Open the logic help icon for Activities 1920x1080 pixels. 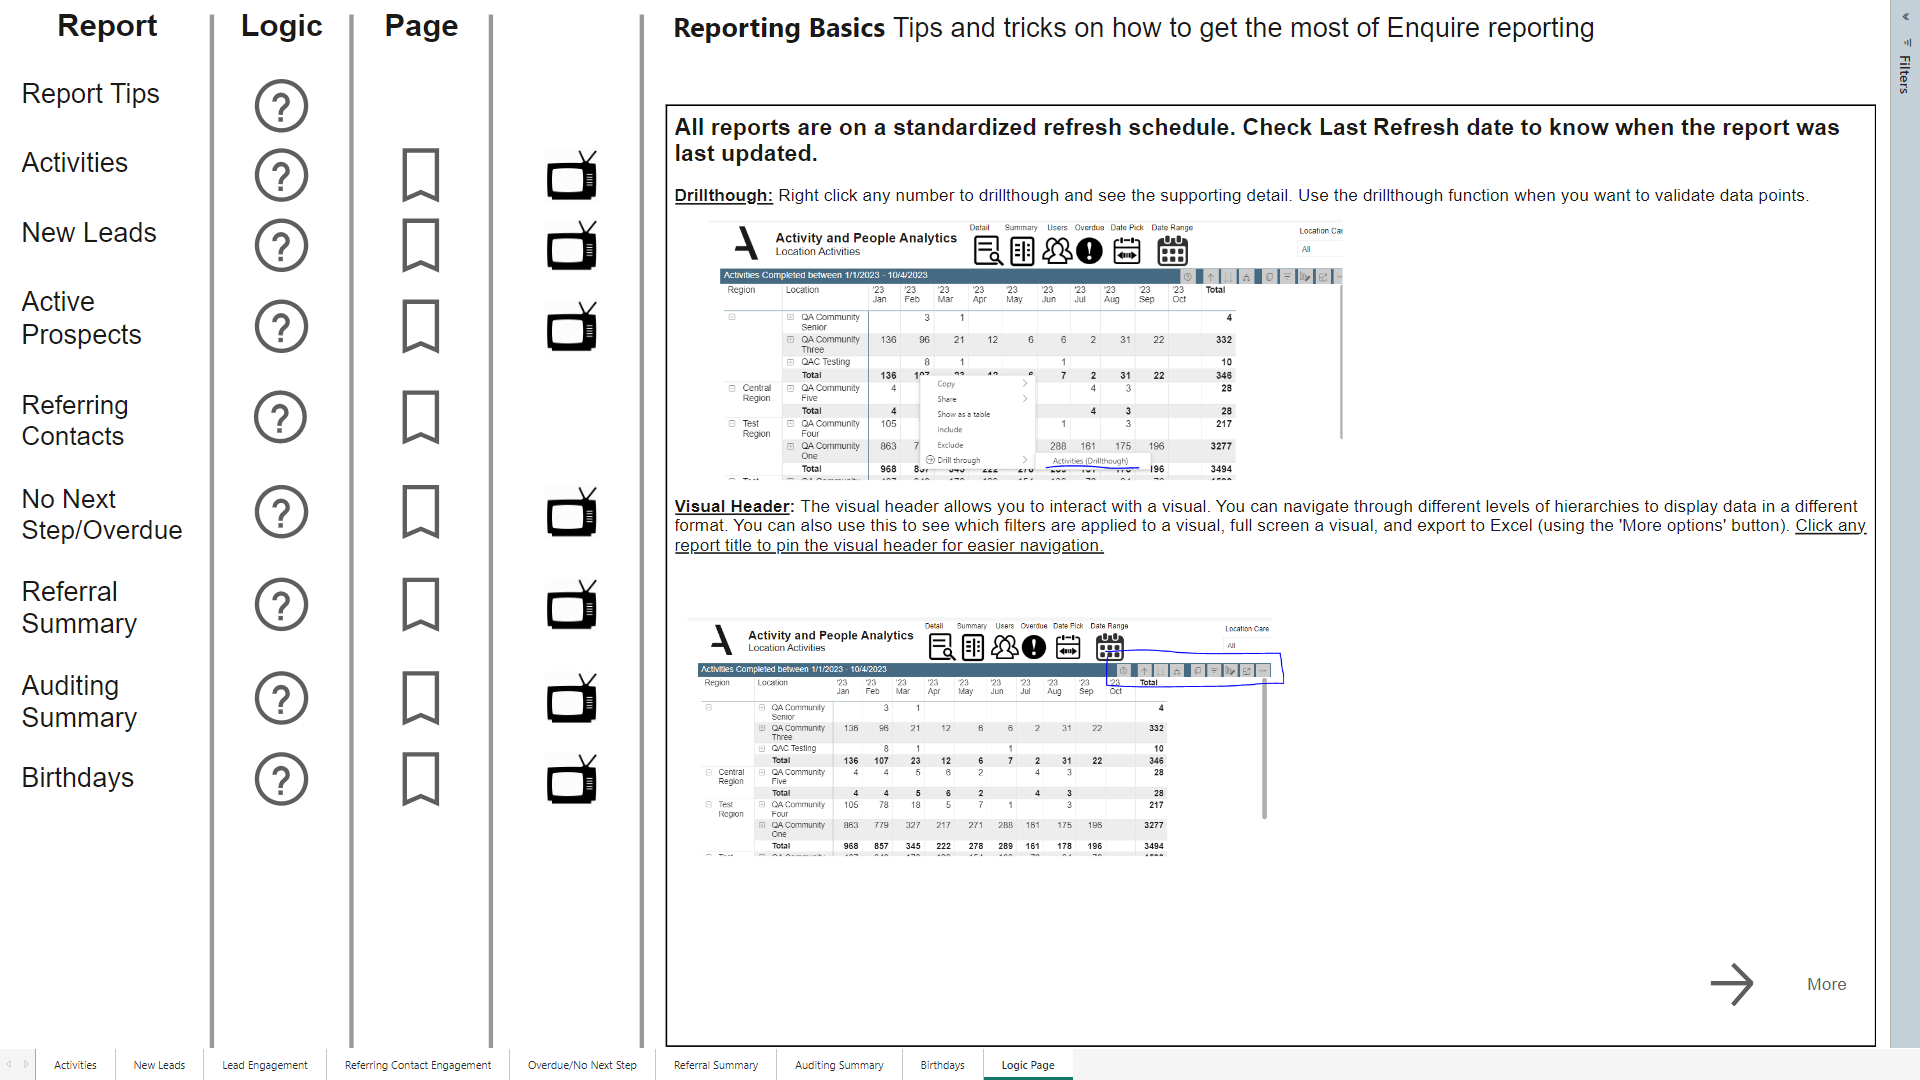point(281,175)
